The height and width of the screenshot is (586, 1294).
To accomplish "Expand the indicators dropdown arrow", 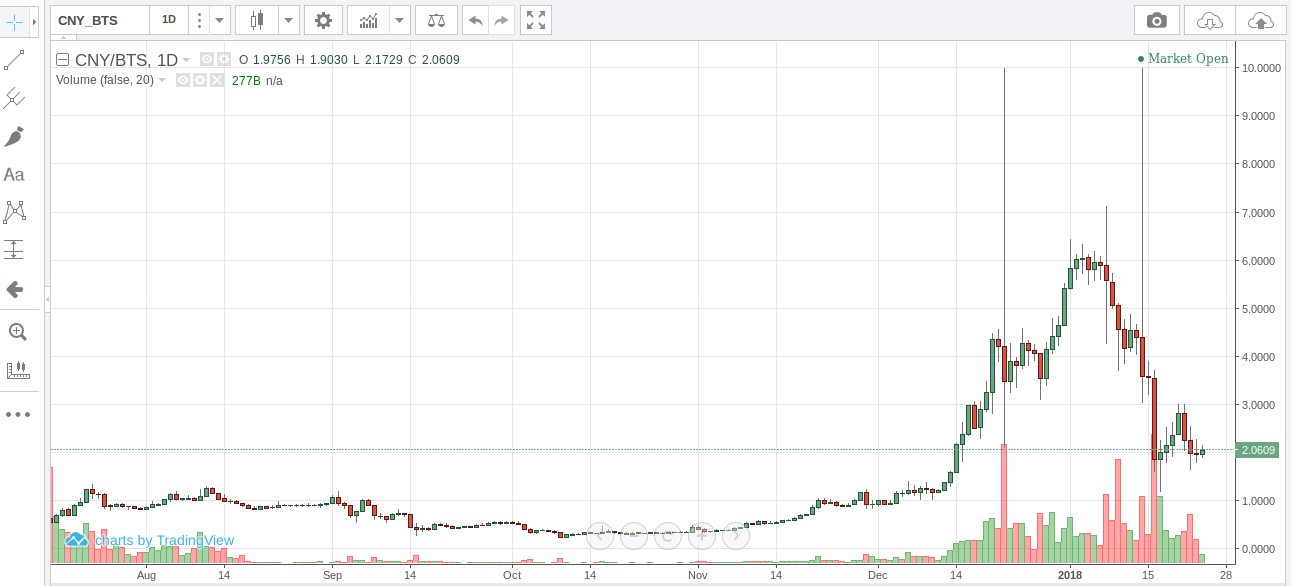I will tap(400, 20).
